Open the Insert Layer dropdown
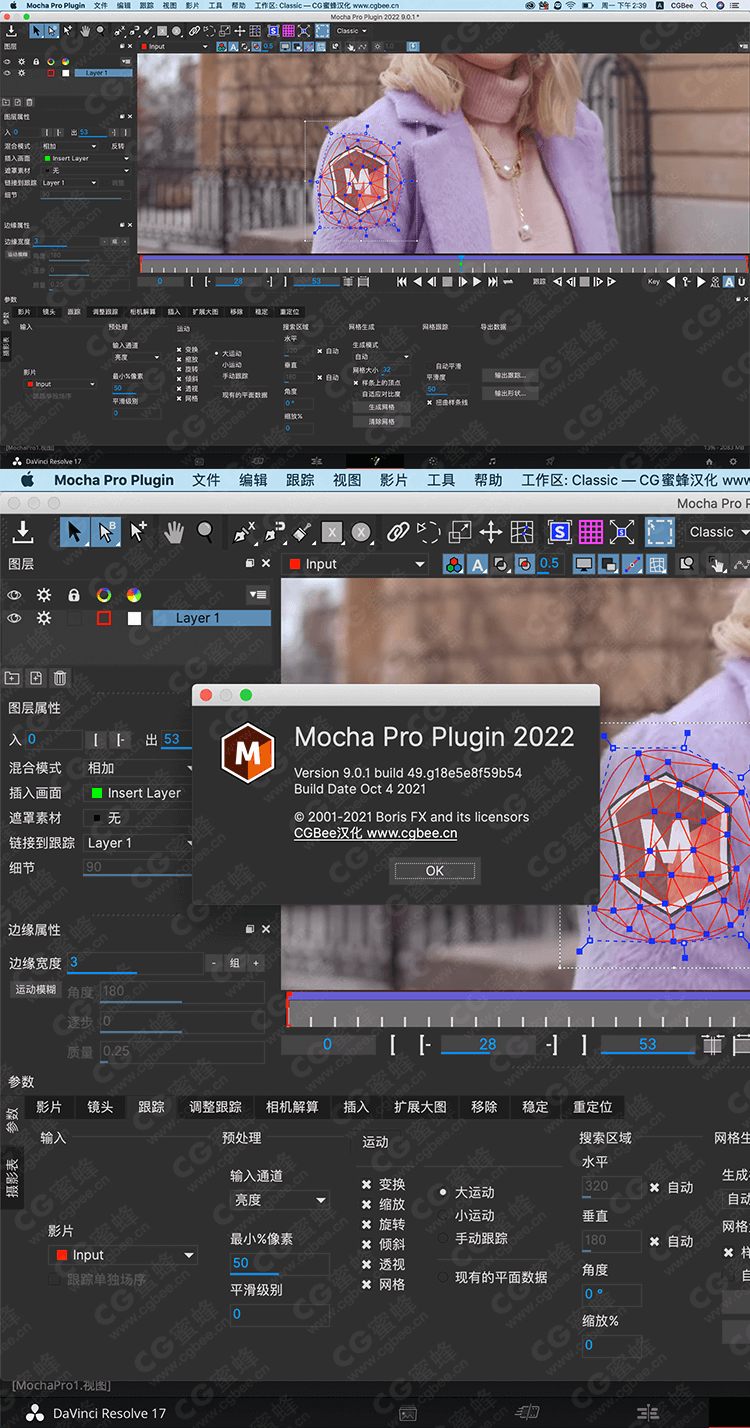Viewport: 750px width, 1428px height. click(x=139, y=793)
